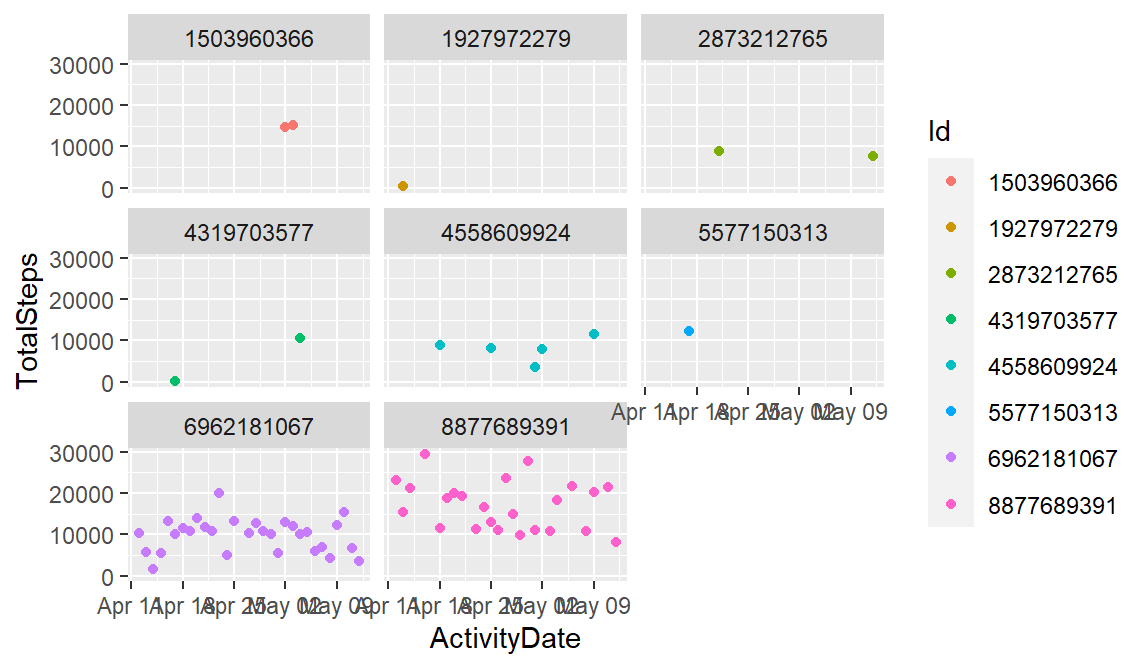
Task: Click the orange 1927972279 legend dot
Action: point(950,228)
